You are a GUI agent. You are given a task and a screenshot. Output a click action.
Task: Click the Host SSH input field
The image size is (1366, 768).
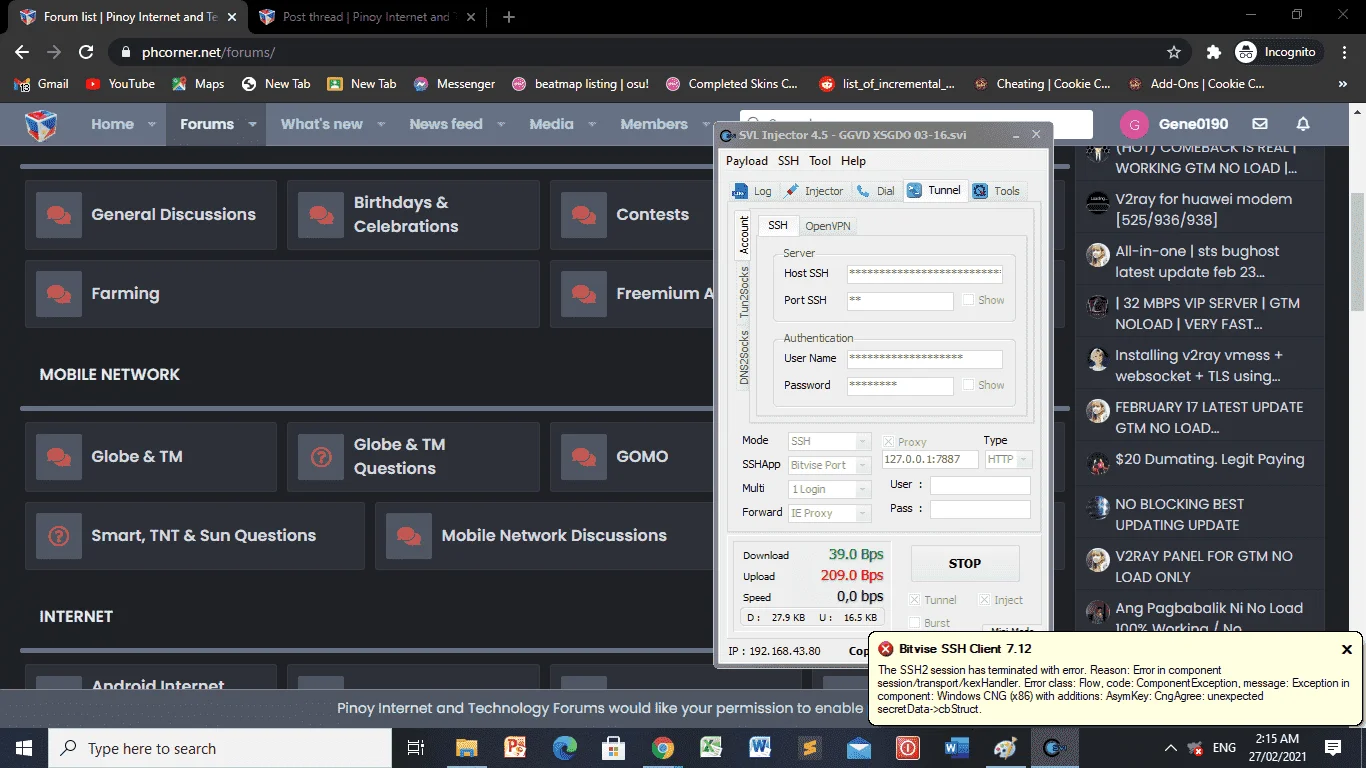coord(925,273)
